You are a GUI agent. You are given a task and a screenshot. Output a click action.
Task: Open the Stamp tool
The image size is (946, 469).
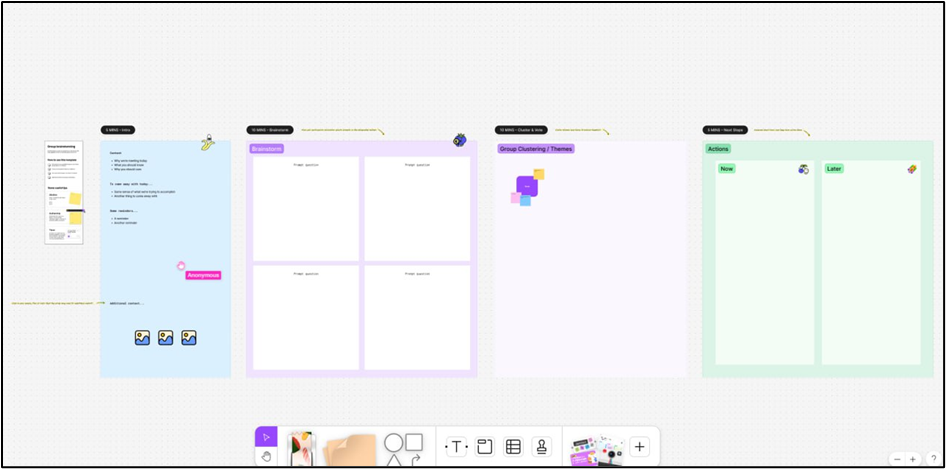(541, 447)
